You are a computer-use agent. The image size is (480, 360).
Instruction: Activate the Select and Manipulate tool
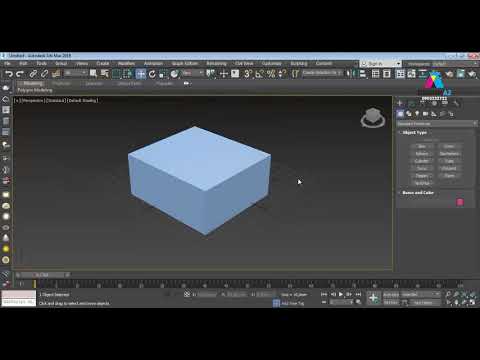[x=223, y=74]
